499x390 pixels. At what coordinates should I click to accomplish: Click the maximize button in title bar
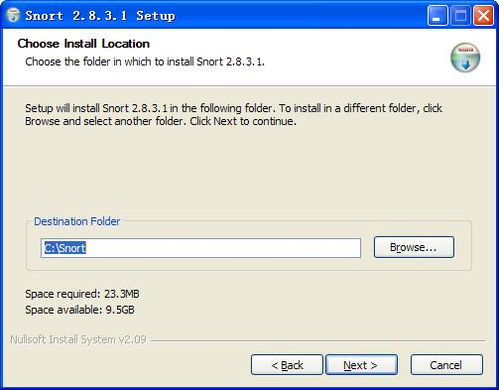pos(460,16)
